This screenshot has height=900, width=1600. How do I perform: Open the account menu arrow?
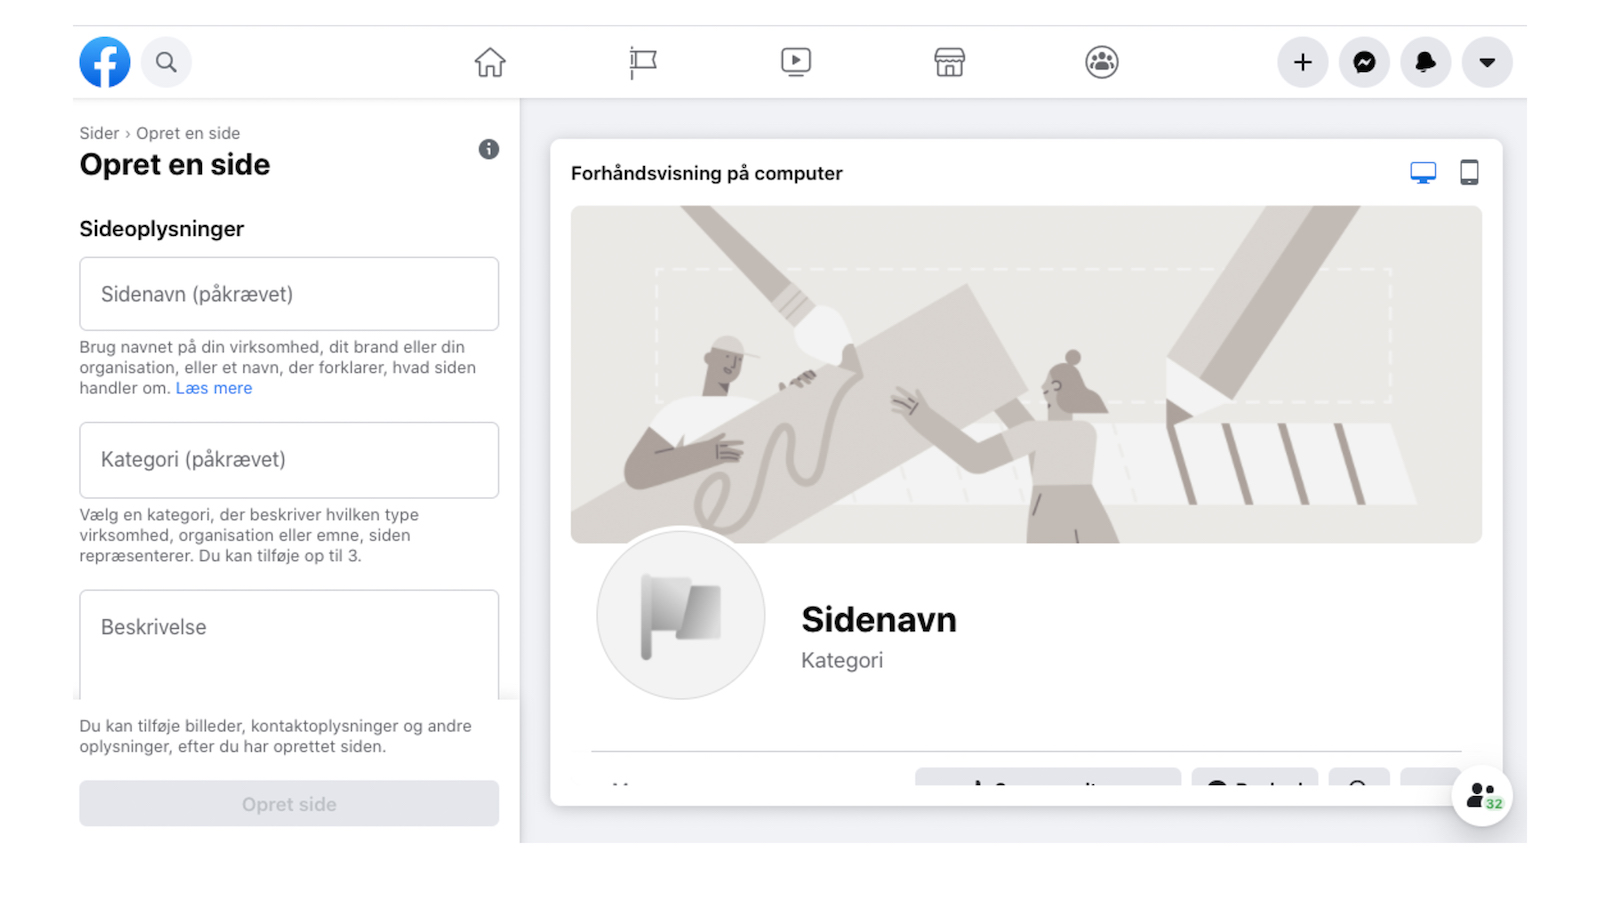pos(1487,61)
